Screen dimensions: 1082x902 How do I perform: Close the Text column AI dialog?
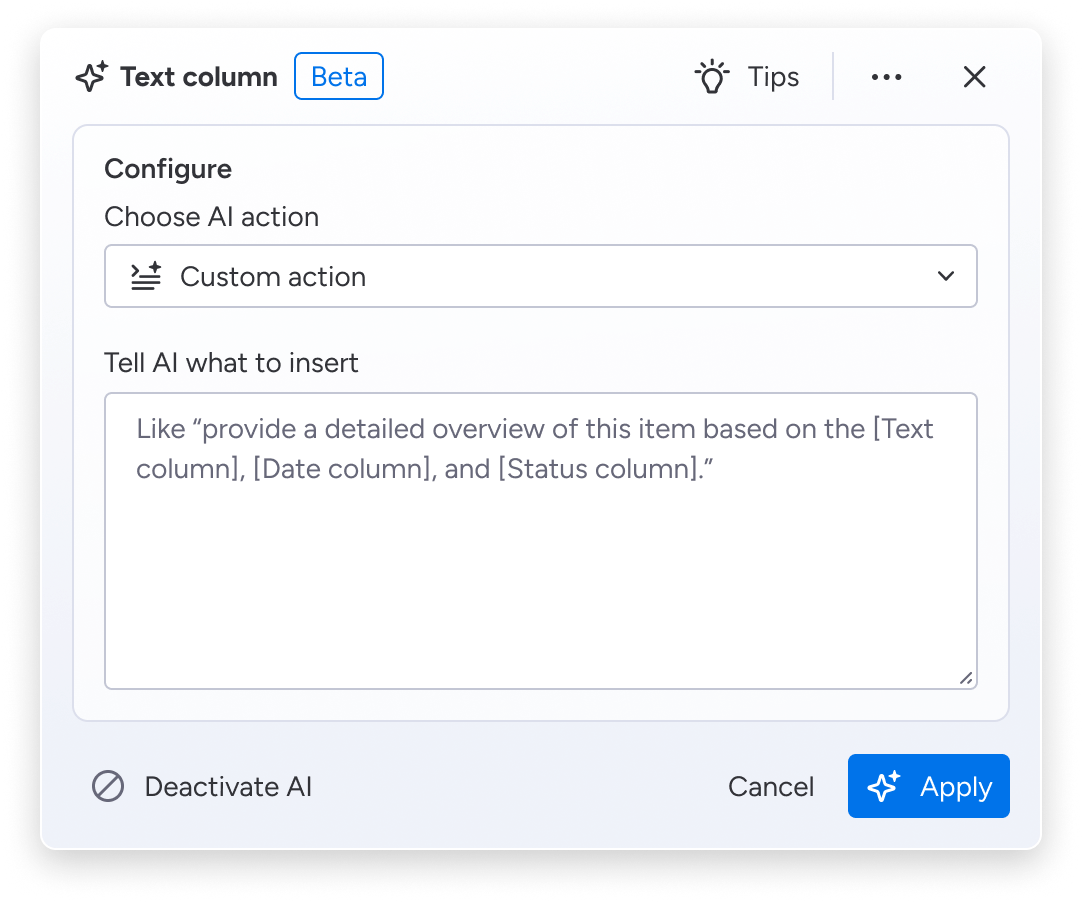[x=974, y=77]
